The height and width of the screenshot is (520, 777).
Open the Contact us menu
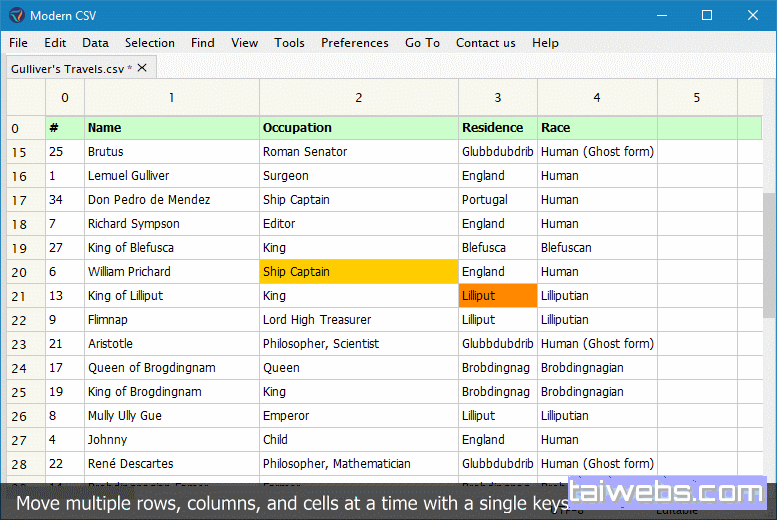click(486, 43)
